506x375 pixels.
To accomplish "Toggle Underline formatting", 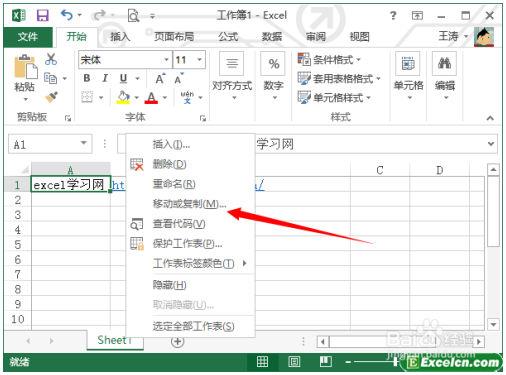I will pyautogui.click(x=123, y=78).
